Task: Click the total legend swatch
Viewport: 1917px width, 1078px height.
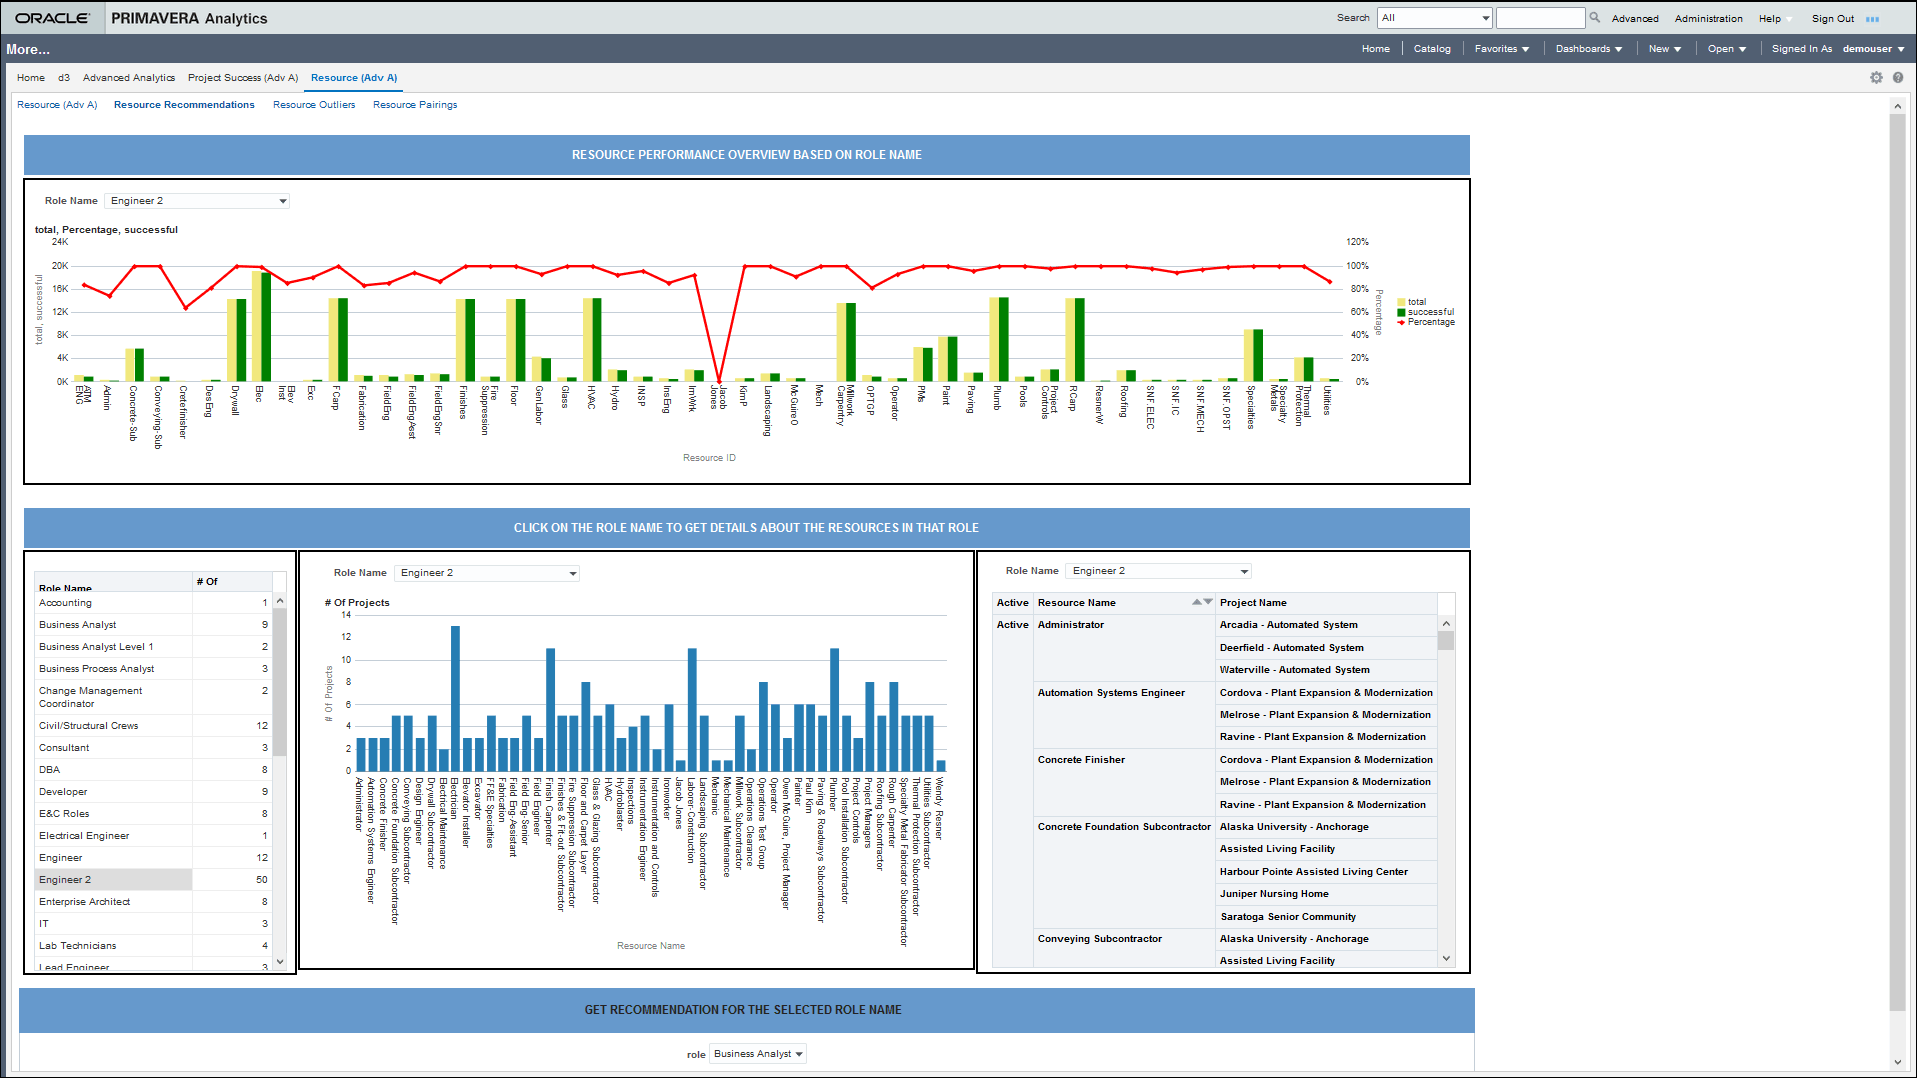Action: [x=1402, y=302]
